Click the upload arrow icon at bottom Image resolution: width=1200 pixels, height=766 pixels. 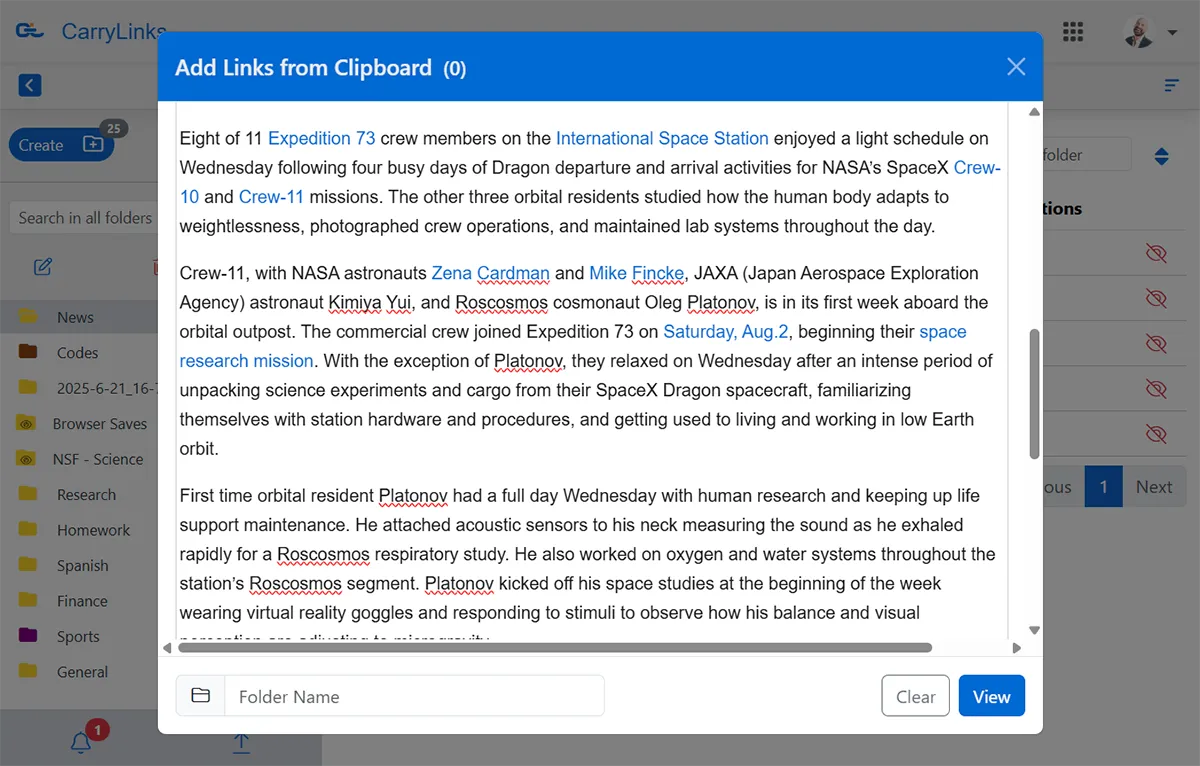(241, 743)
